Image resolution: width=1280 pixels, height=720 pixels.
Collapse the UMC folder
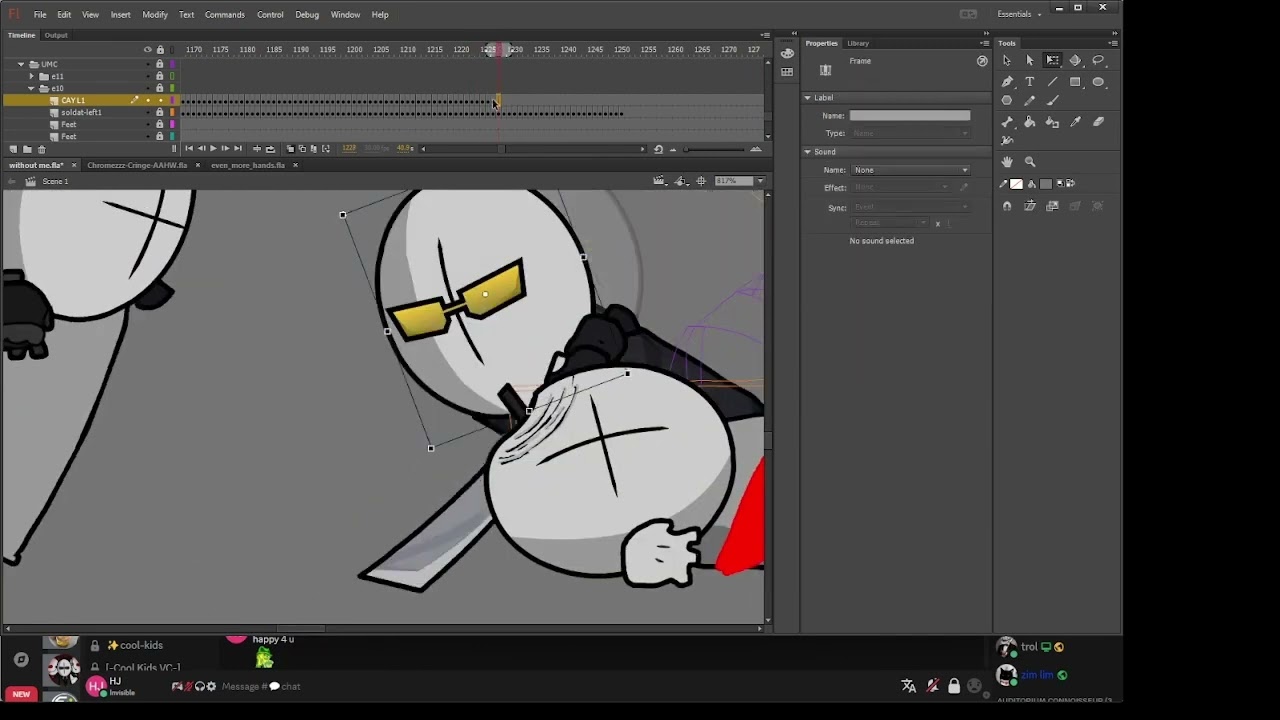tap(20, 64)
